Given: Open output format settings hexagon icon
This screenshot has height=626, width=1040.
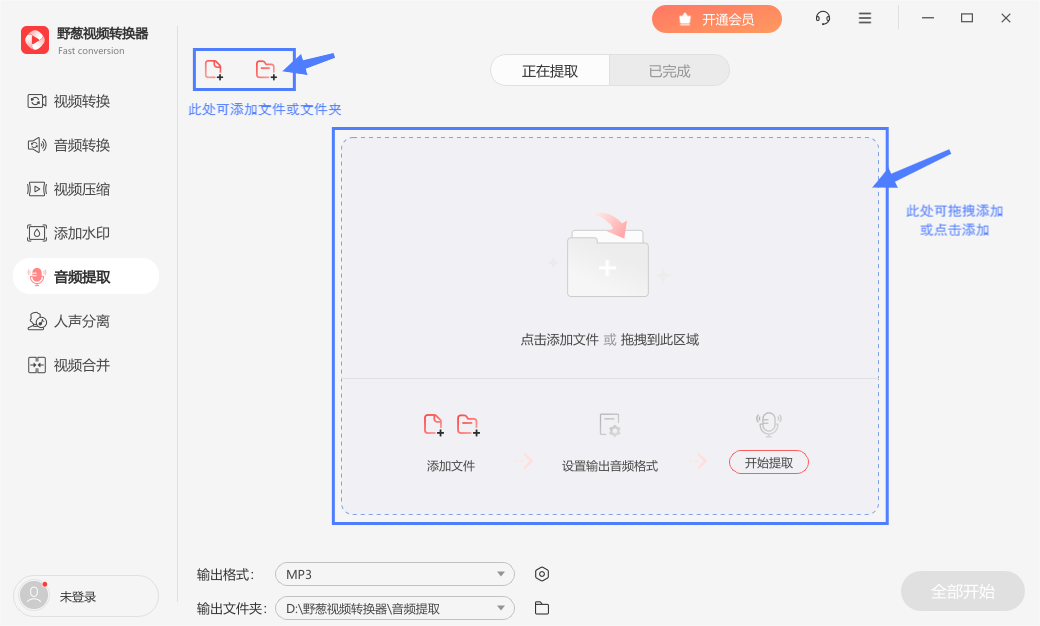Looking at the screenshot, I should pos(542,574).
